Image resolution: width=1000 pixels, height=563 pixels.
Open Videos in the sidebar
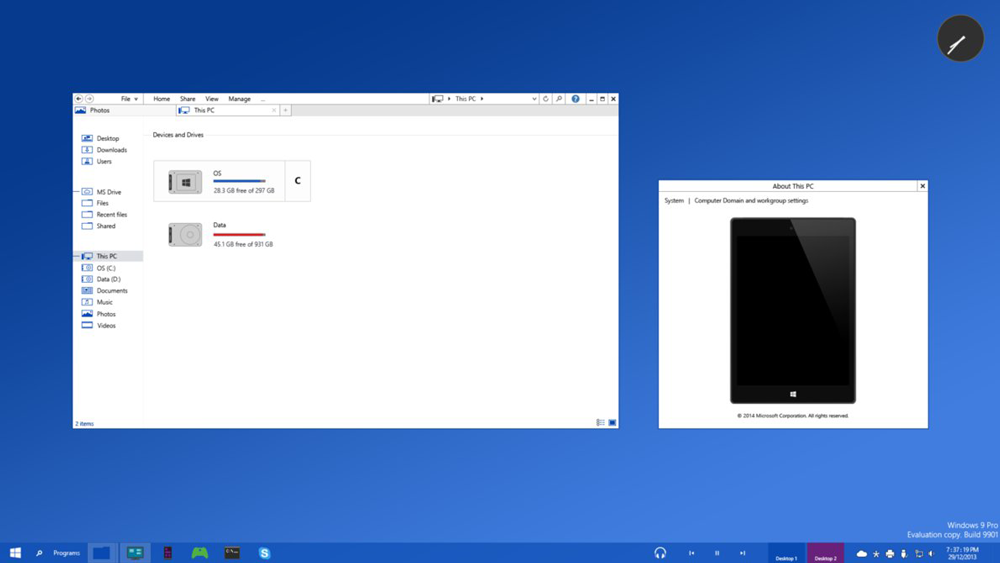[x=99, y=325]
